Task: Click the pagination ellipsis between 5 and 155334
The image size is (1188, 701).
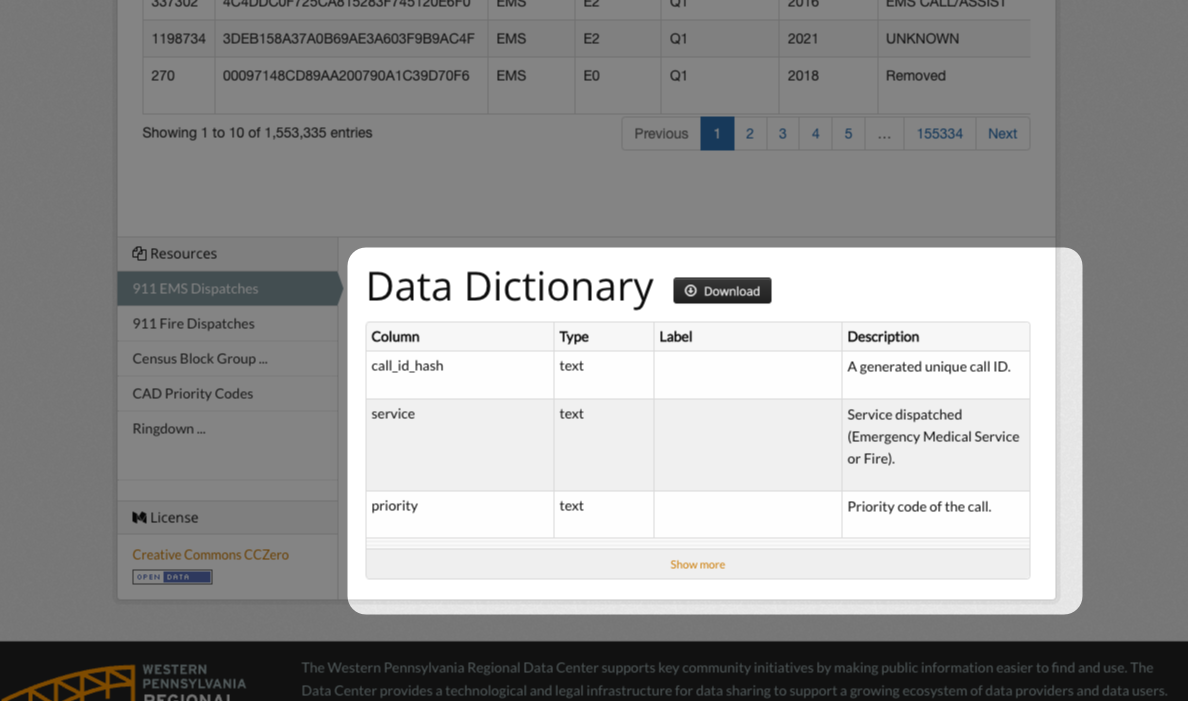Action: [884, 133]
